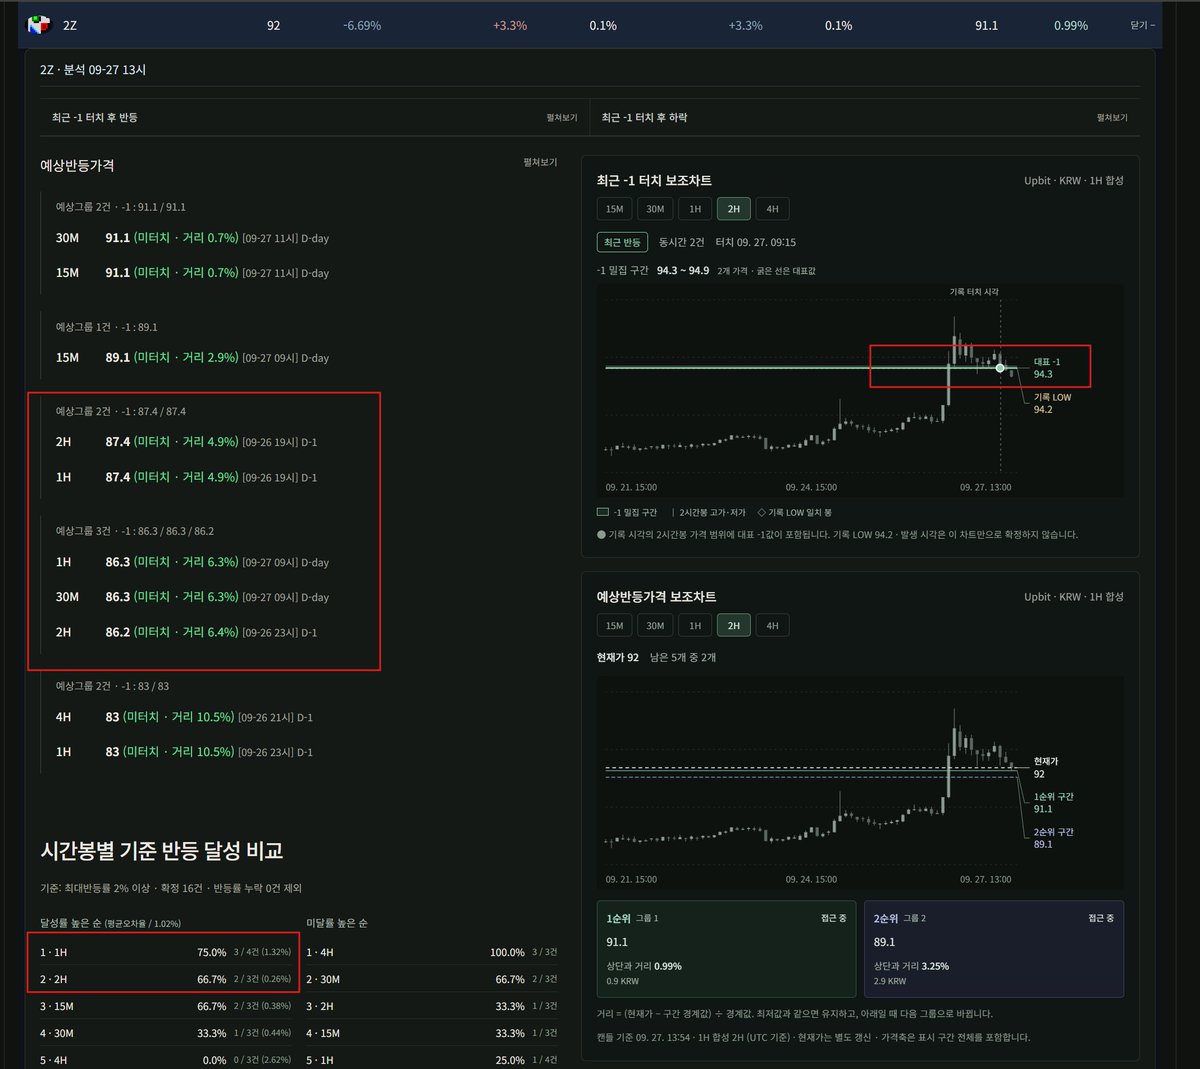Click ranking row 3 · 2H 33.3%
1200x1069 pixels.
tap(432, 1006)
